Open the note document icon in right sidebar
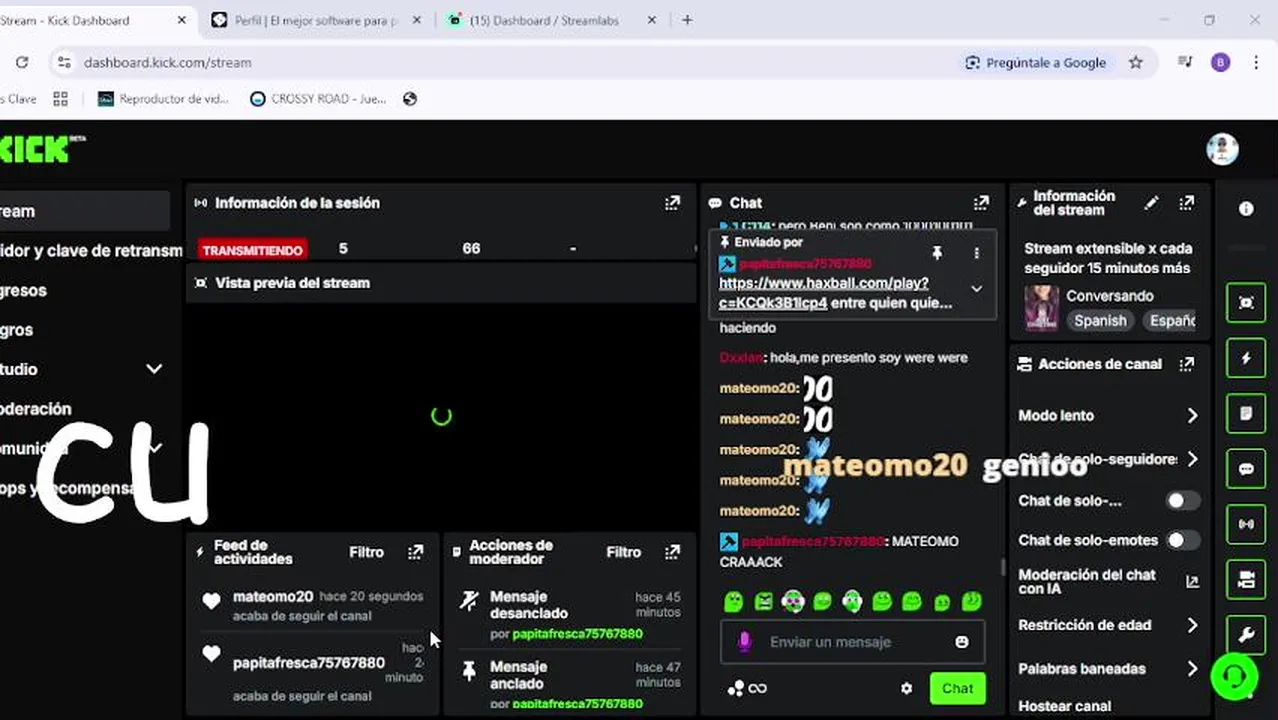 (x=1246, y=413)
